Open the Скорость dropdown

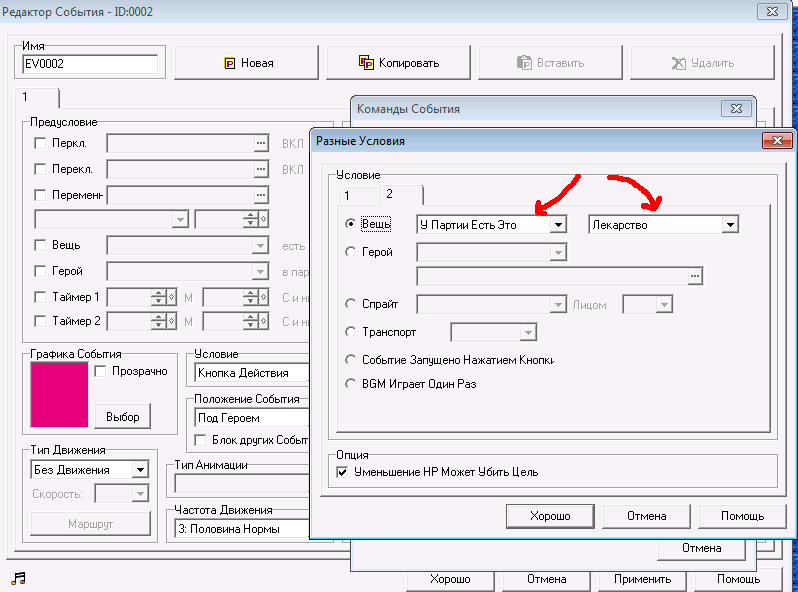pos(122,493)
